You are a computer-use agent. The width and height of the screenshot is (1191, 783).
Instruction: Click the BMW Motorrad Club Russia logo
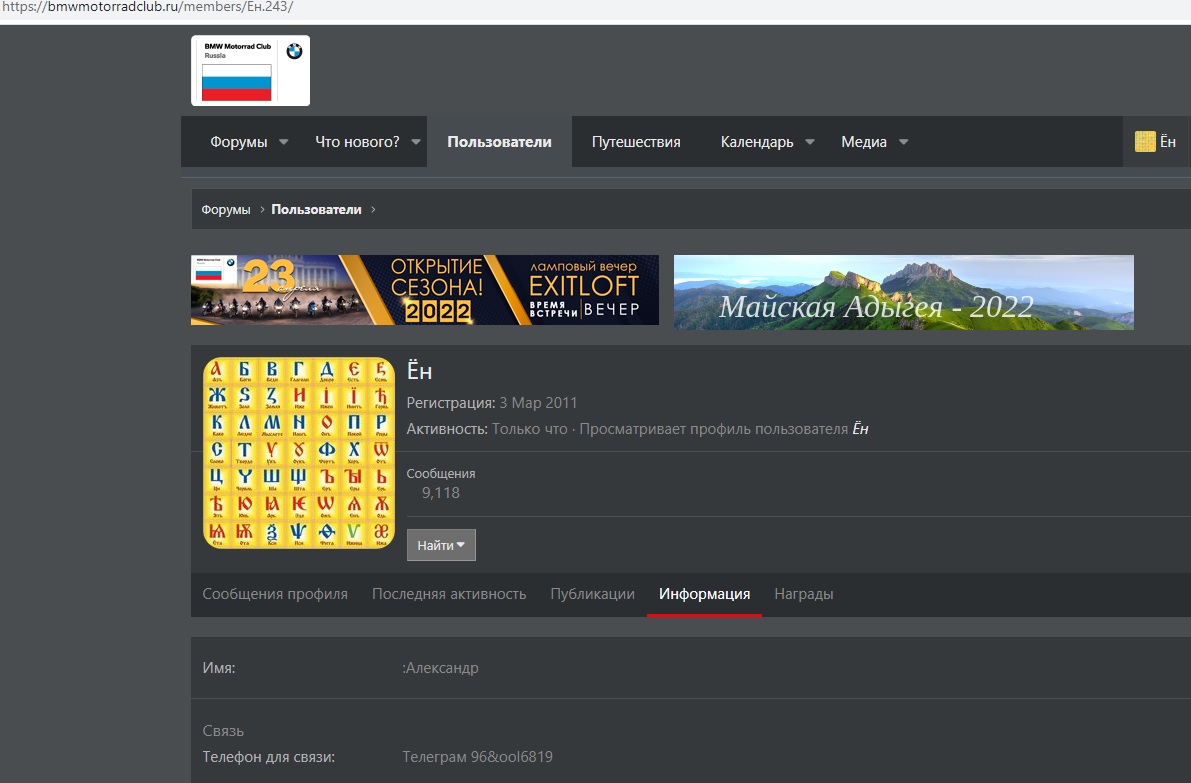(x=250, y=71)
